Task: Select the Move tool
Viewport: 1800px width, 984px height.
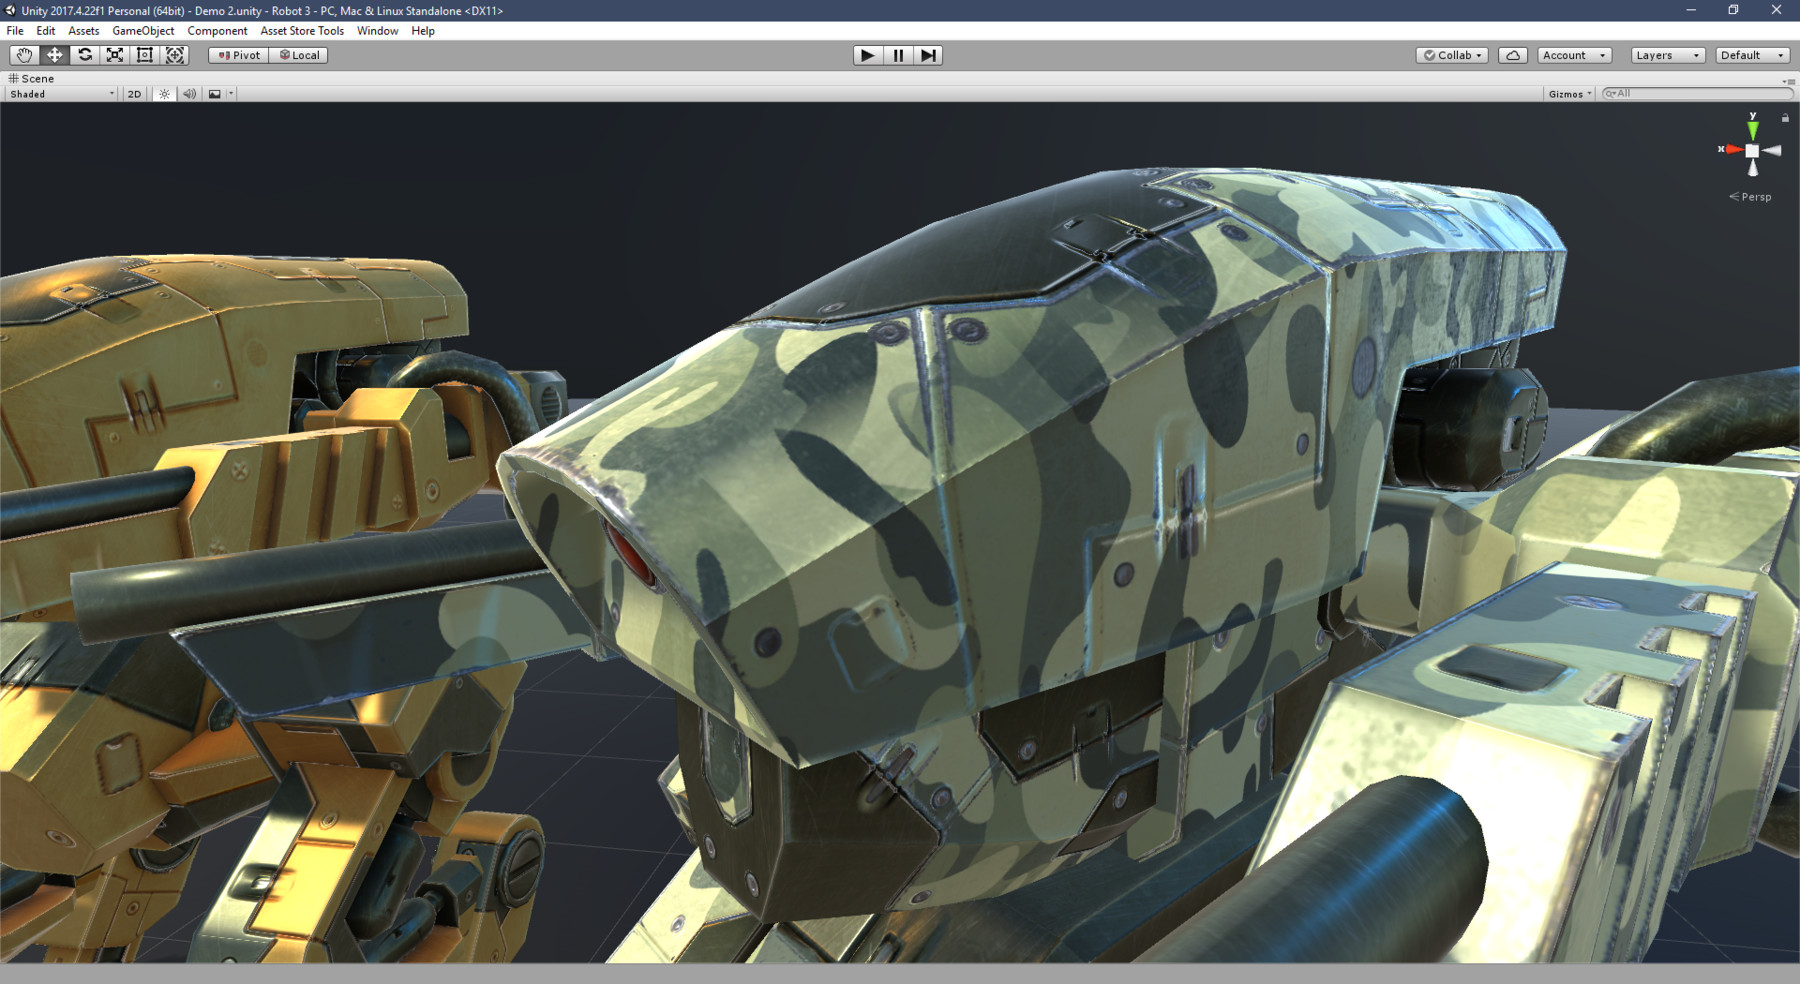Action: point(54,55)
